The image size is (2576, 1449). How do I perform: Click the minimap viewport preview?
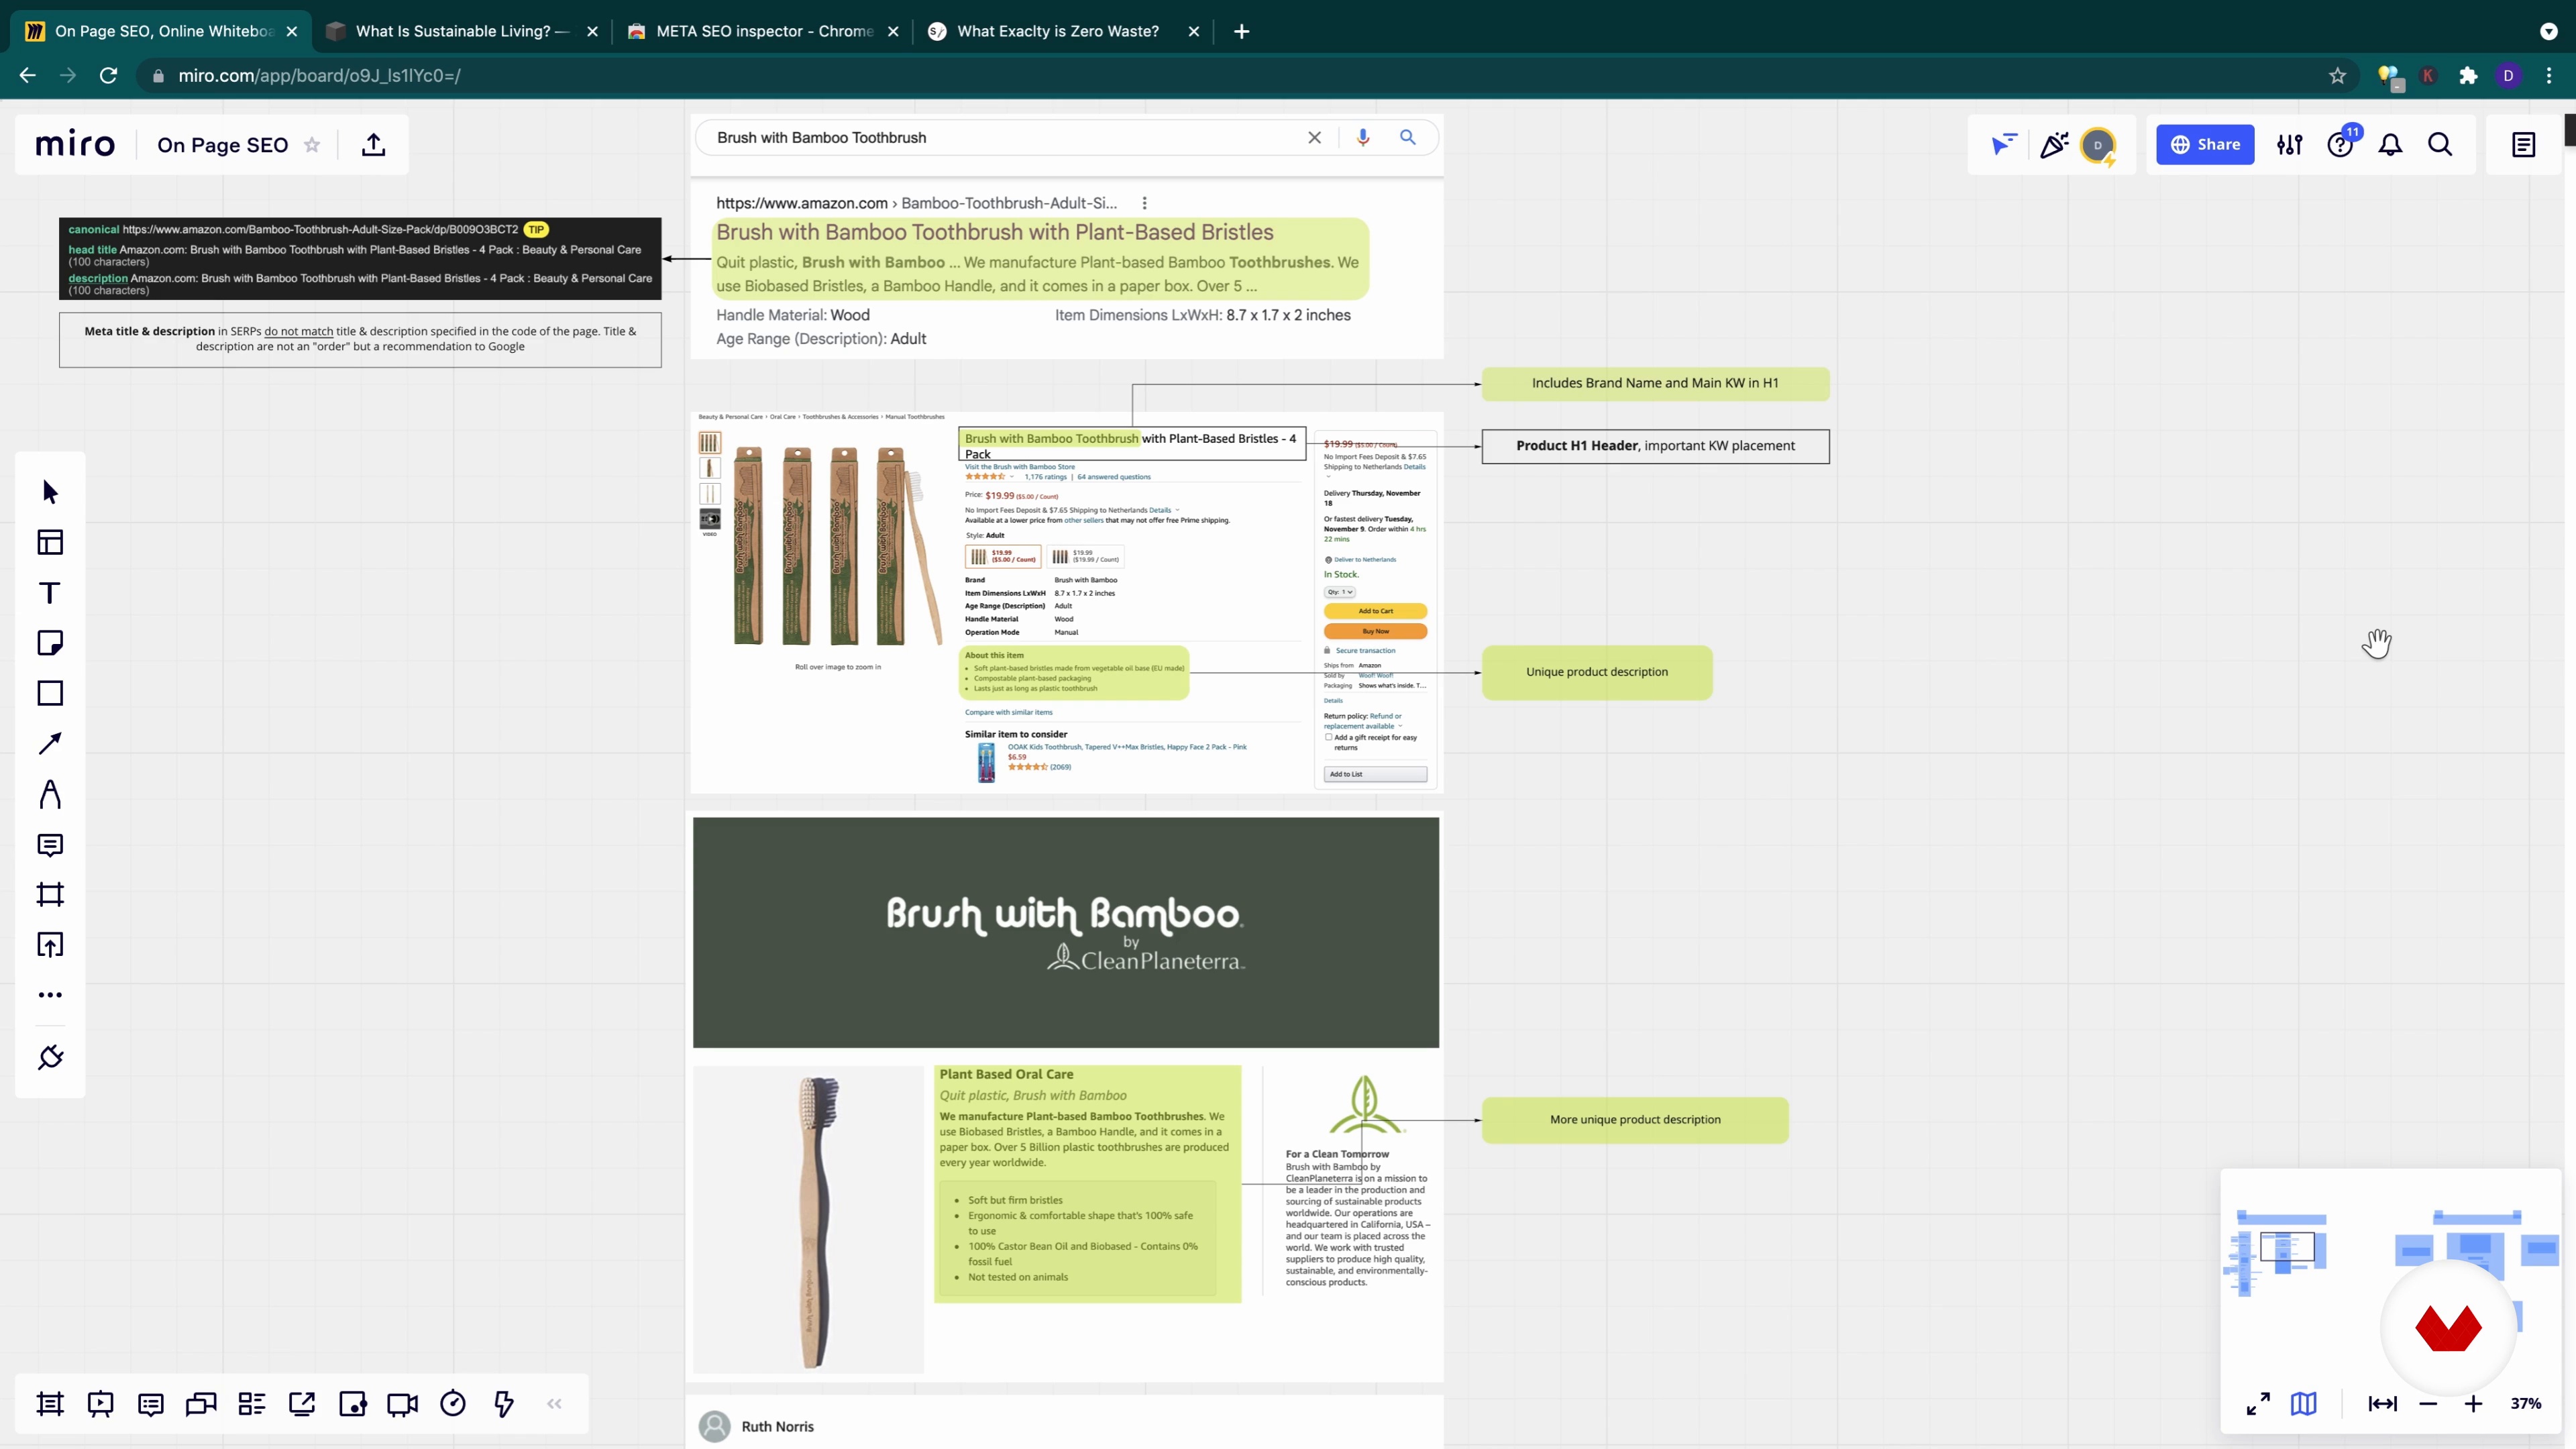pyautogui.click(x=2288, y=1247)
